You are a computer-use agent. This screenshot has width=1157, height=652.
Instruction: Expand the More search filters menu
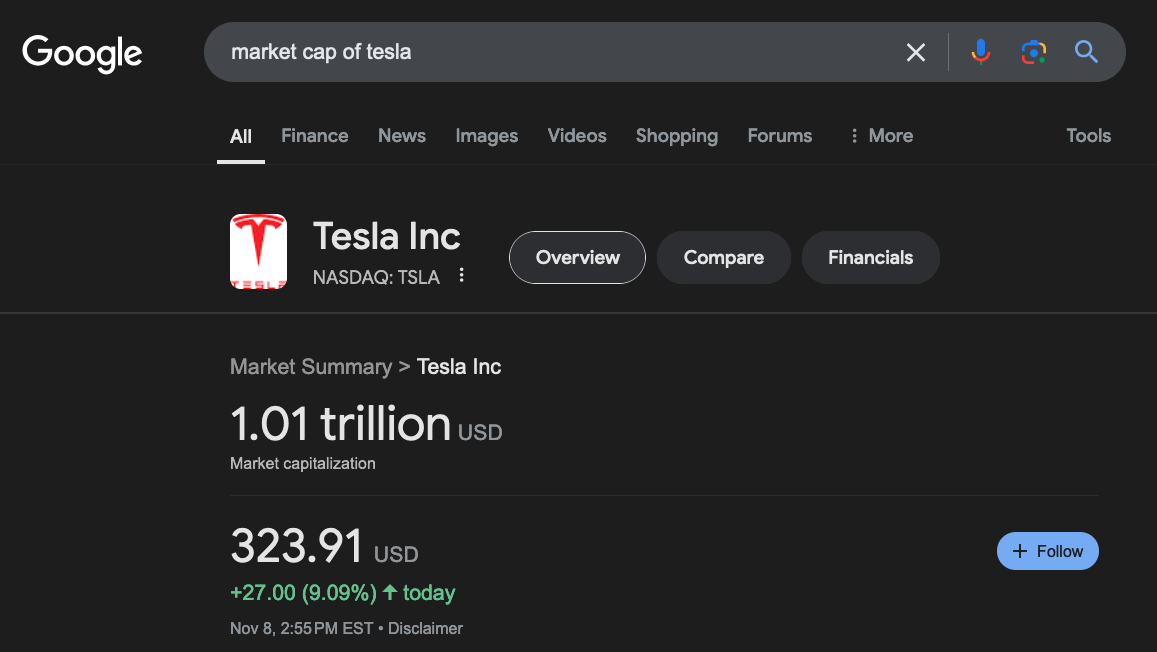pyautogui.click(x=881, y=136)
